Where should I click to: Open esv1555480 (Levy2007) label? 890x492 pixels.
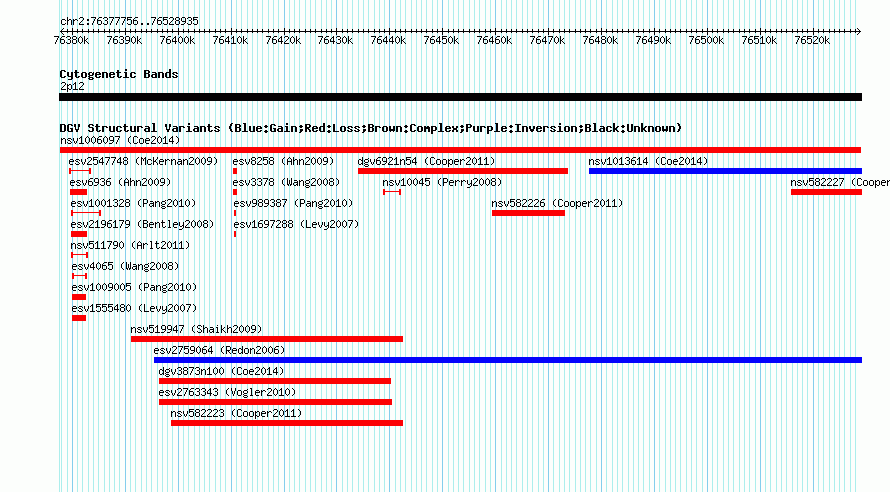(x=135, y=308)
